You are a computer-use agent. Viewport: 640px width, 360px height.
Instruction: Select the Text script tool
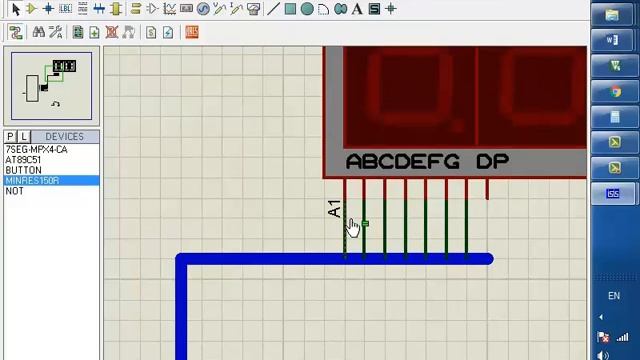(82, 9)
